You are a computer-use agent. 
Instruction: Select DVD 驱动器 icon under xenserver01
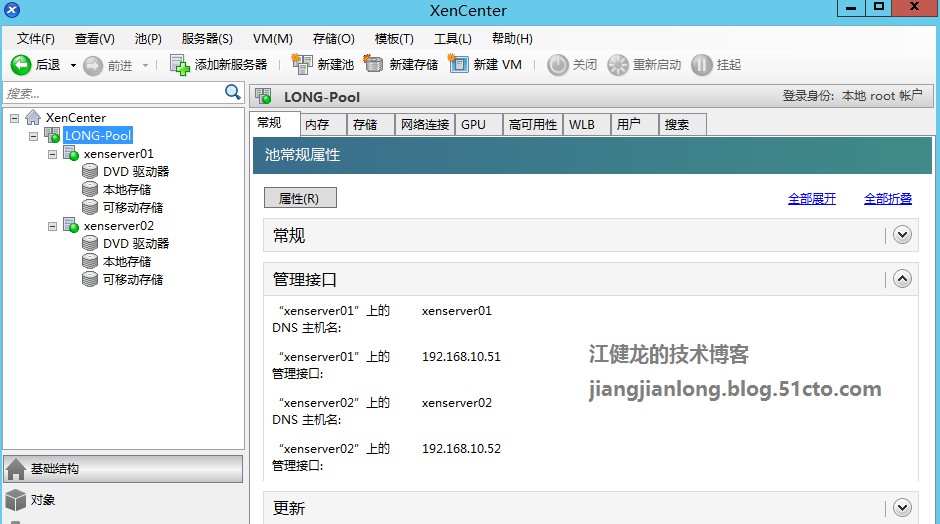click(x=90, y=171)
